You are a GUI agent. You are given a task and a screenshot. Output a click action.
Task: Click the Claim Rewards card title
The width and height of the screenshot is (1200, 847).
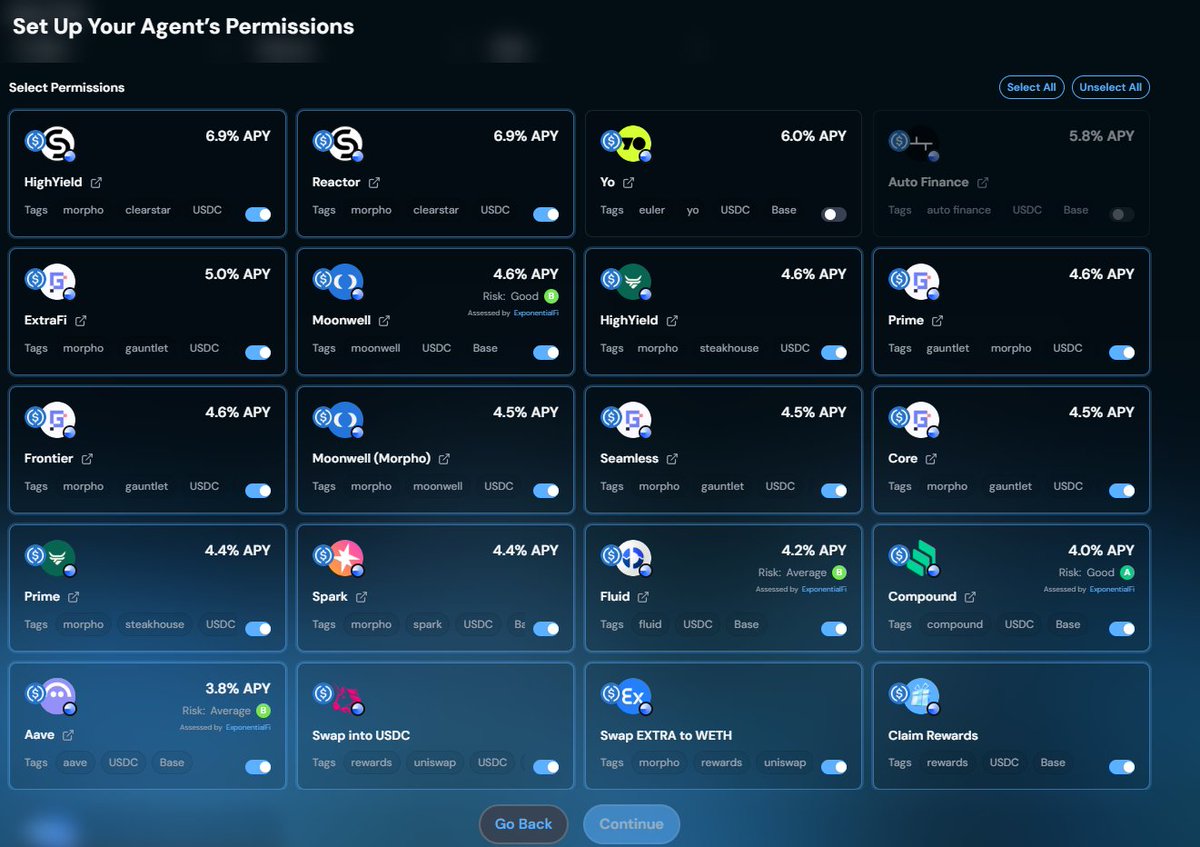[933, 735]
